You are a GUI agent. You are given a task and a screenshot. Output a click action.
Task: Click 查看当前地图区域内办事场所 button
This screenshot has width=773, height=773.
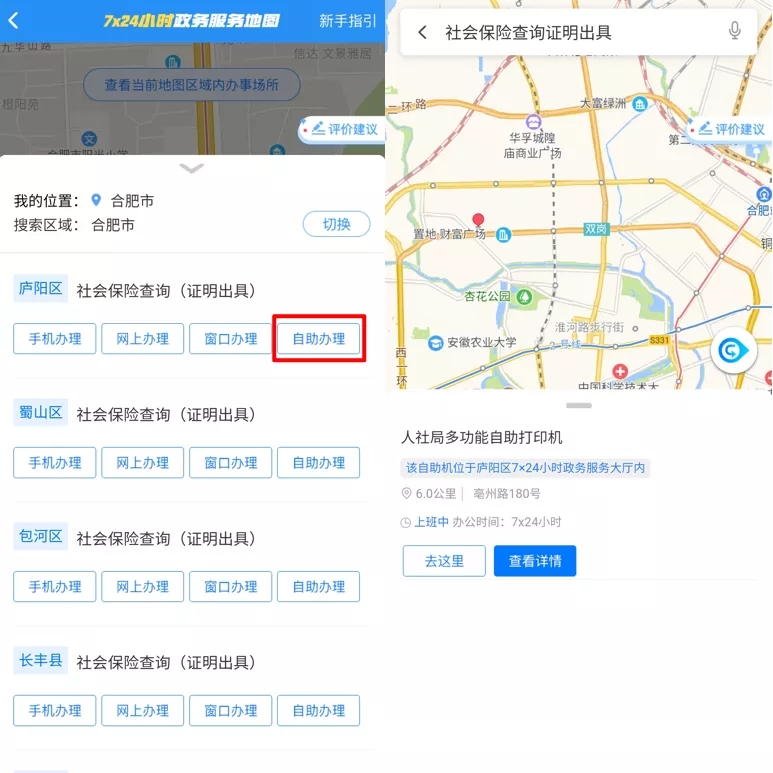click(191, 85)
